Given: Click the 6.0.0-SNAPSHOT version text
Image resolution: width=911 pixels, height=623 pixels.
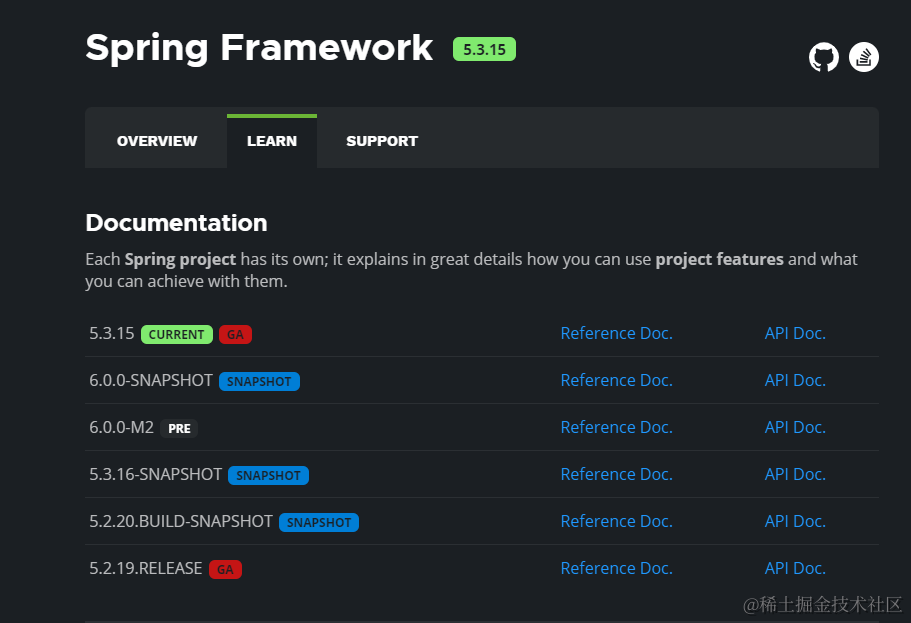Looking at the screenshot, I should [151, 380].
